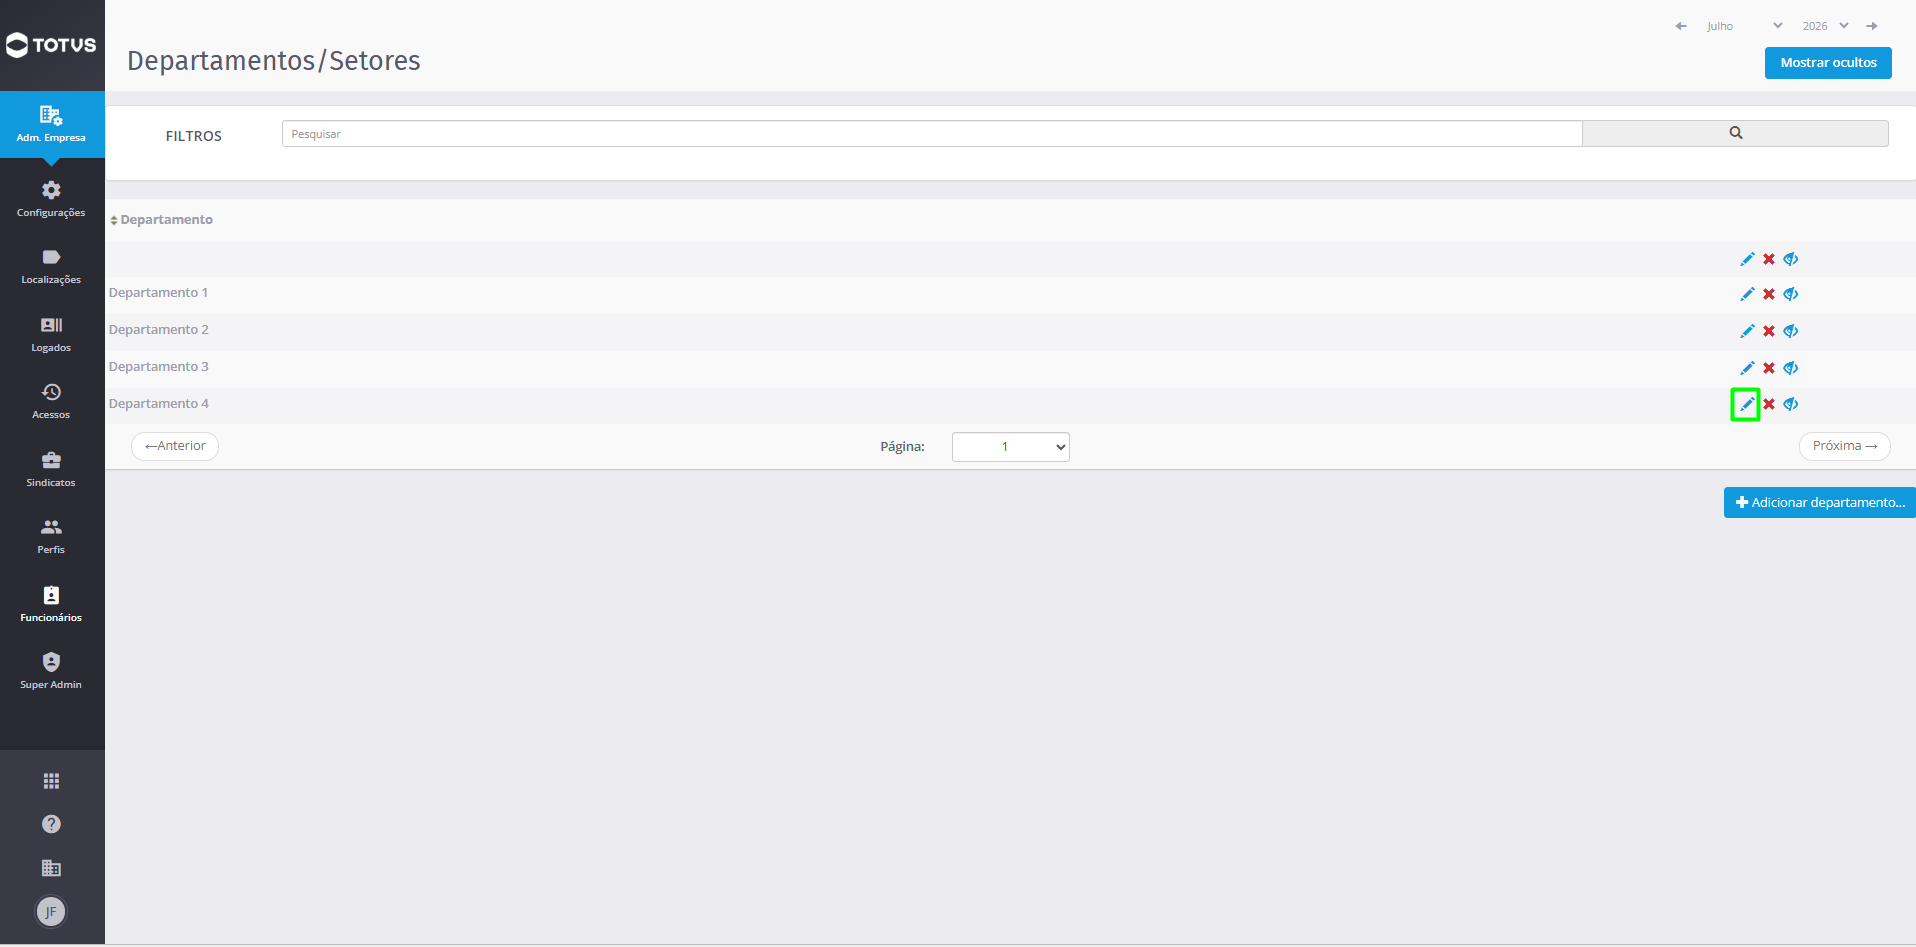Open the Página number dropdown

pyautogui.click(x=1010, y=447)
